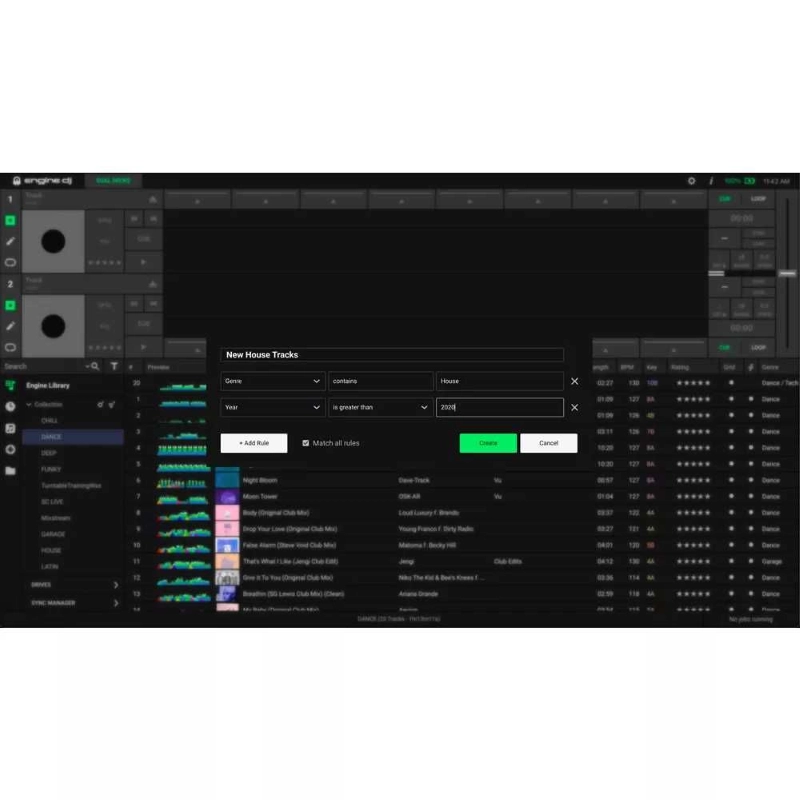
Task: Click the New House Tracks name field
Action: [393, 354]
